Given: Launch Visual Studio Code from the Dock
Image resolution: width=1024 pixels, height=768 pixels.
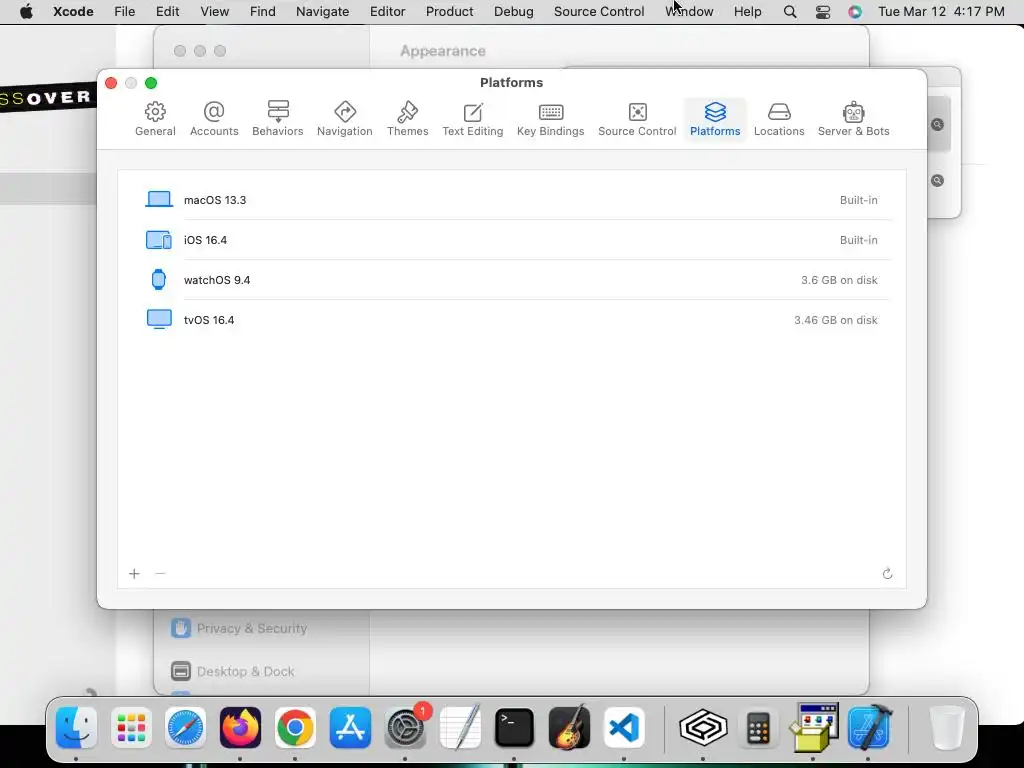Looking at the screenshot, I should coord(624,728).
